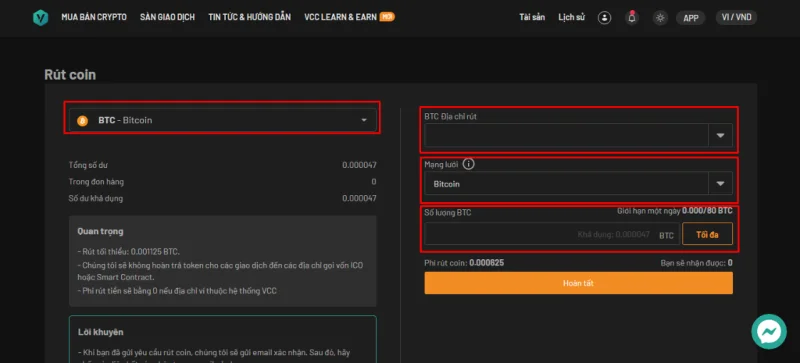Click the network info icon beside Mạng lưới
Viewport: 800px width, 363px height.
(x=468, y=164)
